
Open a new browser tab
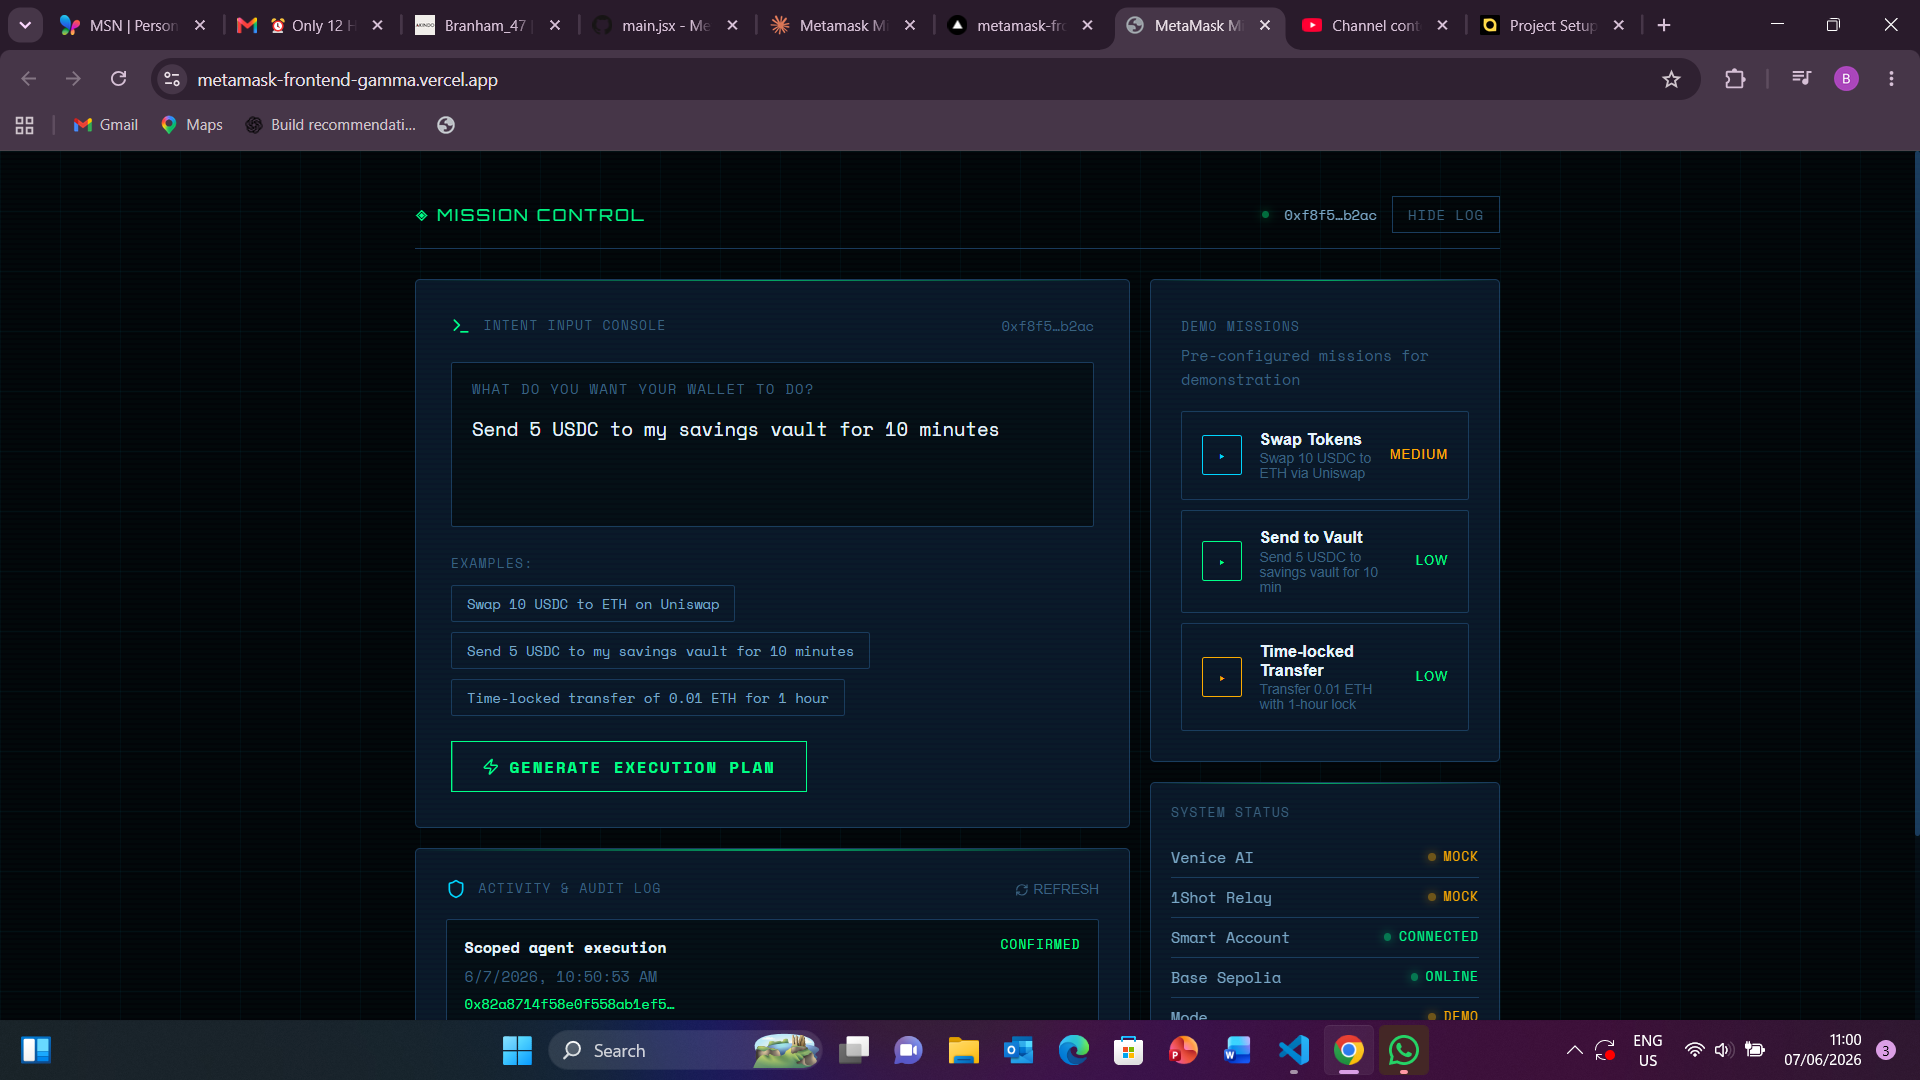coord(1664,26)
